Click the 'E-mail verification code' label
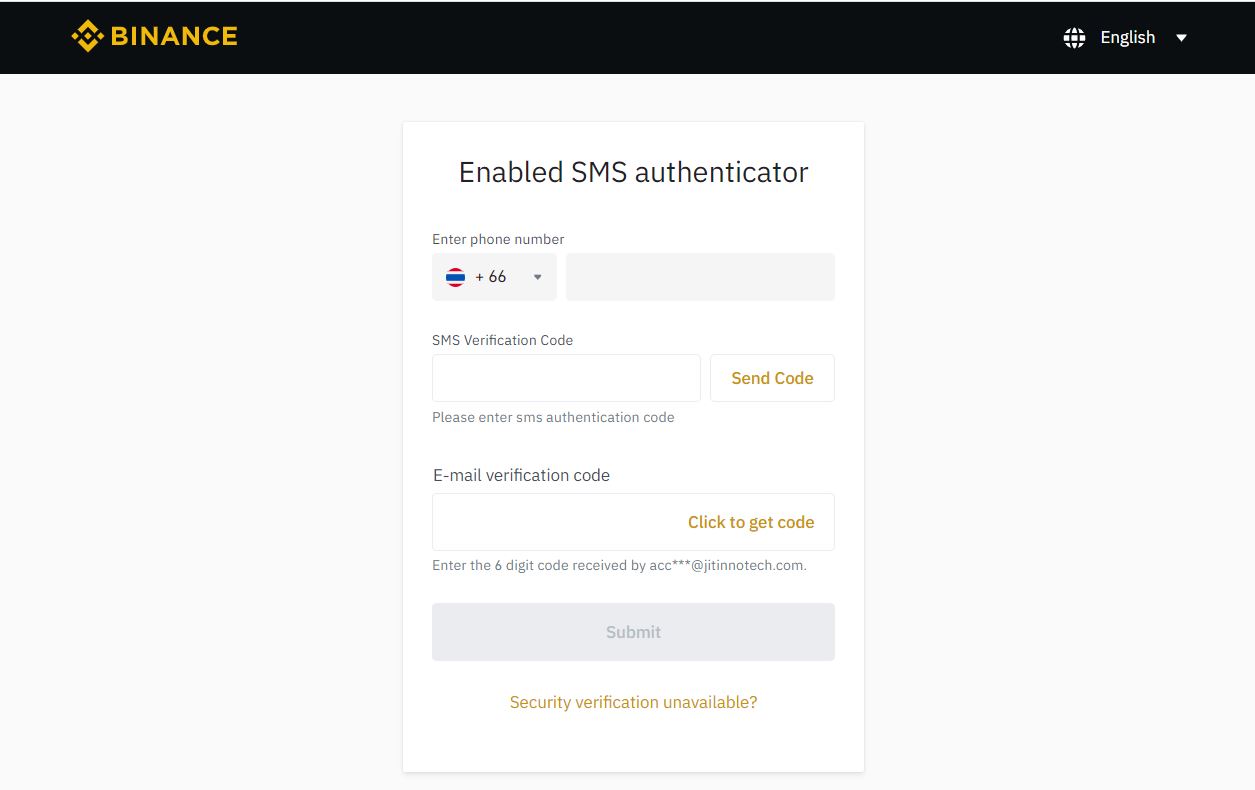This screenshot has height=790, width=1255. click(521, 475)
